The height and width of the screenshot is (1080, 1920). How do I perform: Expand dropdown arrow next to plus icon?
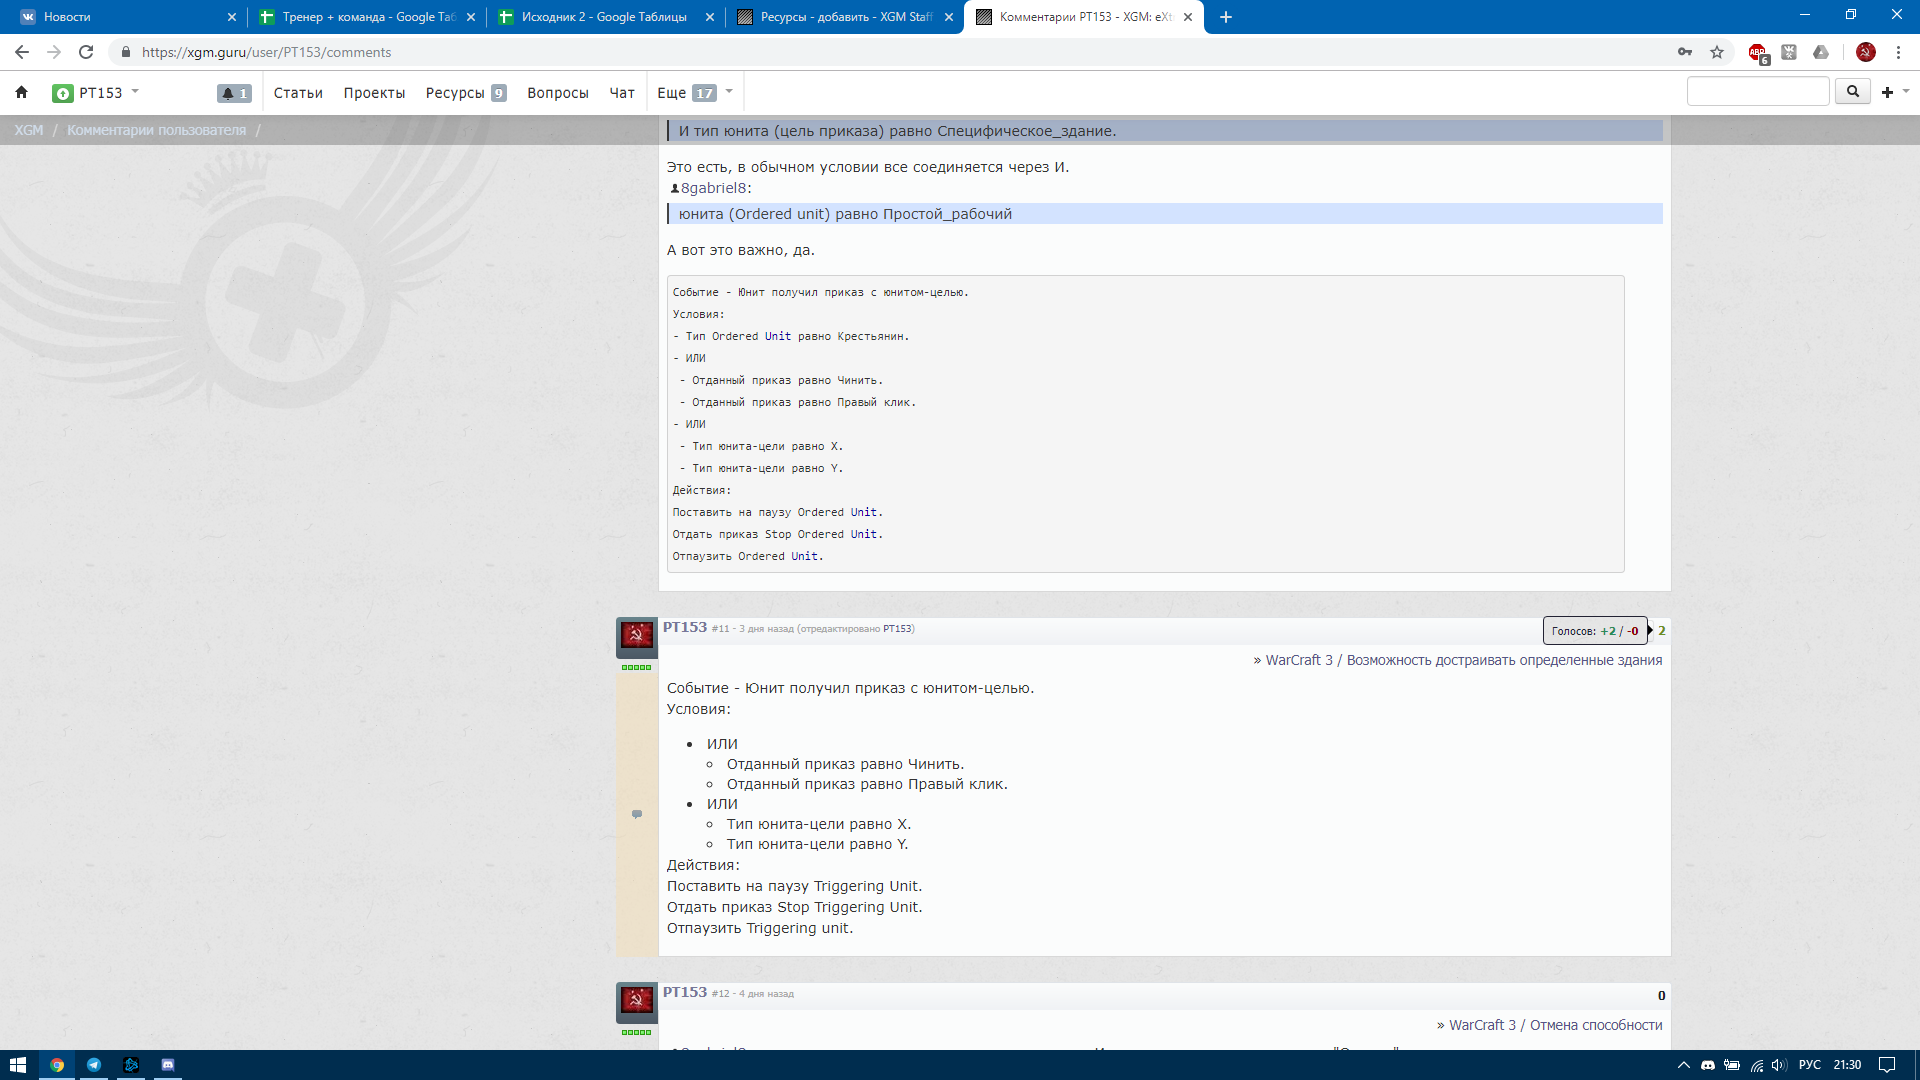pos(1906,92)
